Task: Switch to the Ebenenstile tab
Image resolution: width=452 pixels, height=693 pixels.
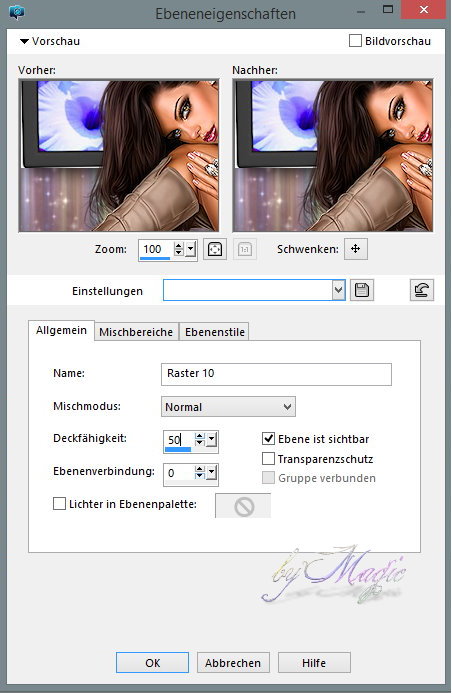Action: pyautogui.click(x=215, y=332)
